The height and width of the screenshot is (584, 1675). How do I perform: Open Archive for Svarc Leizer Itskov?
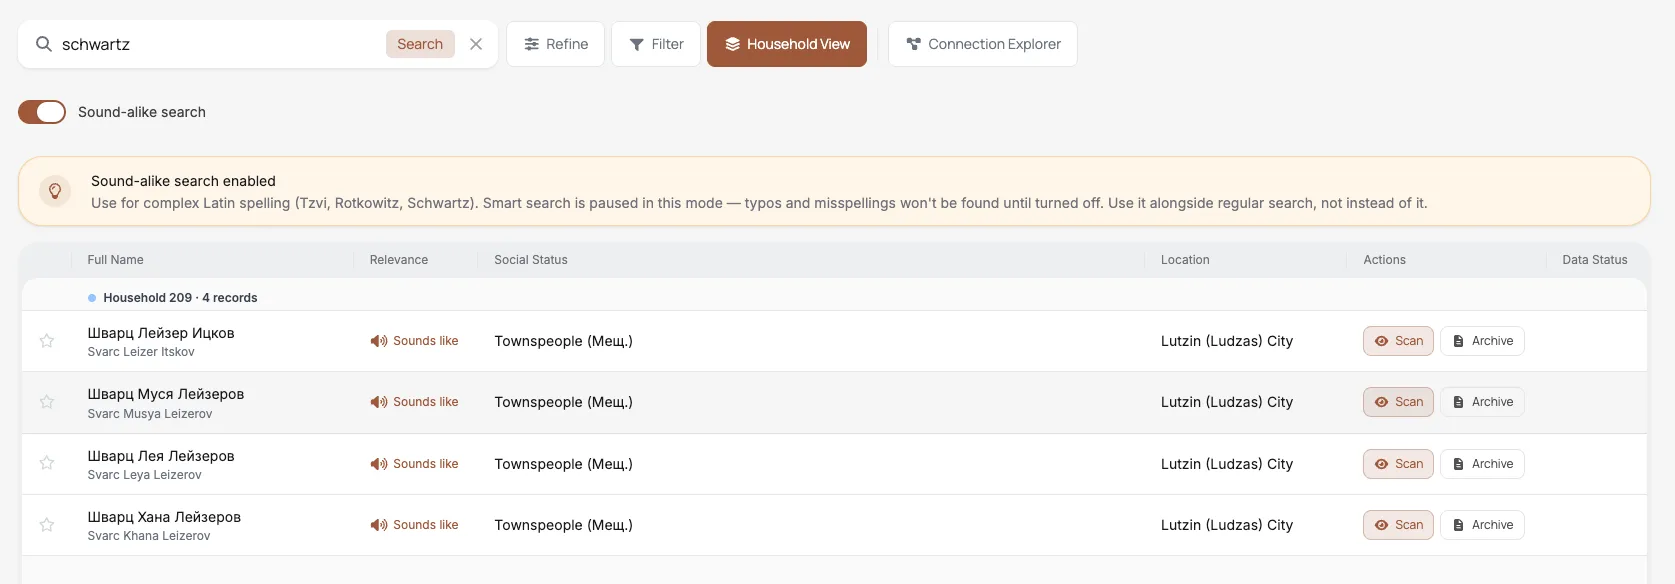pyautogui.click(x=1482, y=341)
